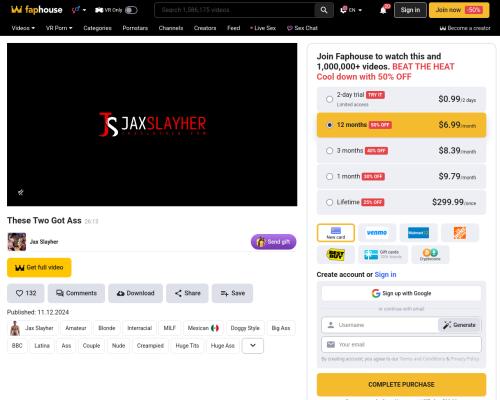Image resolution: width=500 pixels, height=400 pixels.
Task: Expand the VR Porn menu
Action: tap(59, 28)
